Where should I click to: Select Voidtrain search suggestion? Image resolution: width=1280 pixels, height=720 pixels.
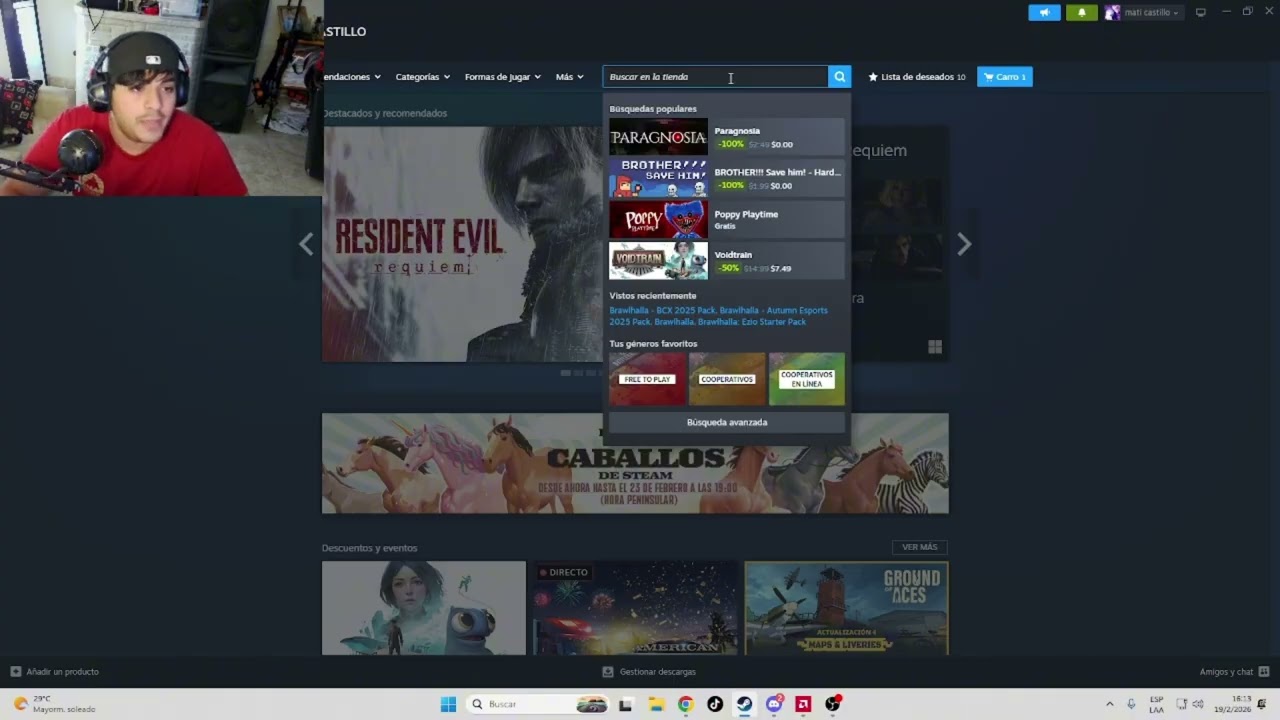click(727, 261)
